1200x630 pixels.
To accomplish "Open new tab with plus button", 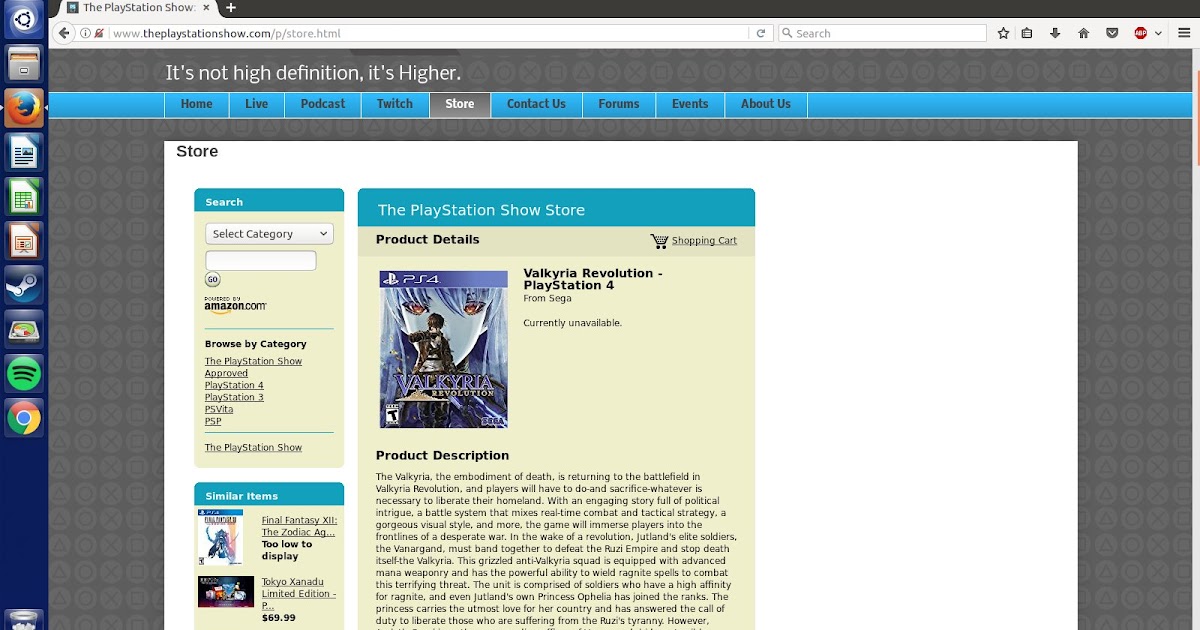I will [231, 8].
